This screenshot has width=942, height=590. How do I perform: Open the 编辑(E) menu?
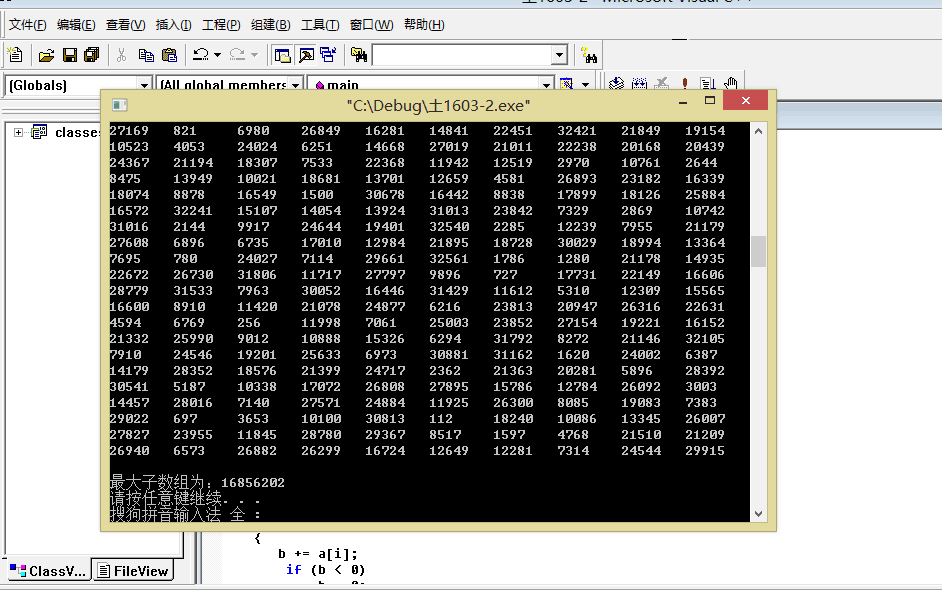(x=76, y=25)
